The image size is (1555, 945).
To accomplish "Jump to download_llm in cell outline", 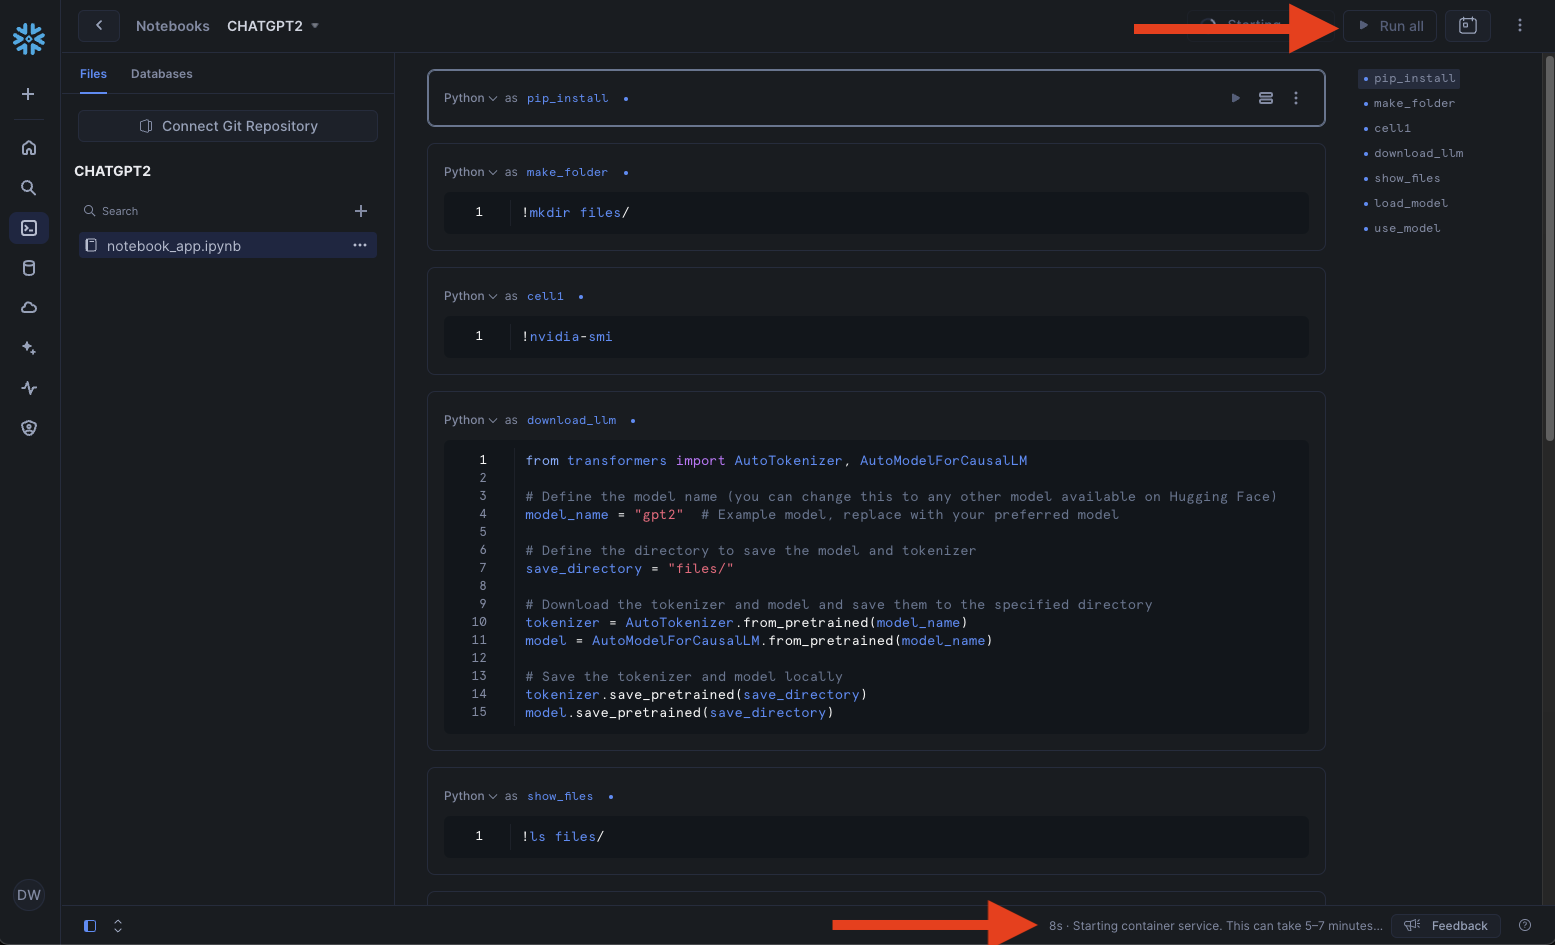I will point(1418,153).
